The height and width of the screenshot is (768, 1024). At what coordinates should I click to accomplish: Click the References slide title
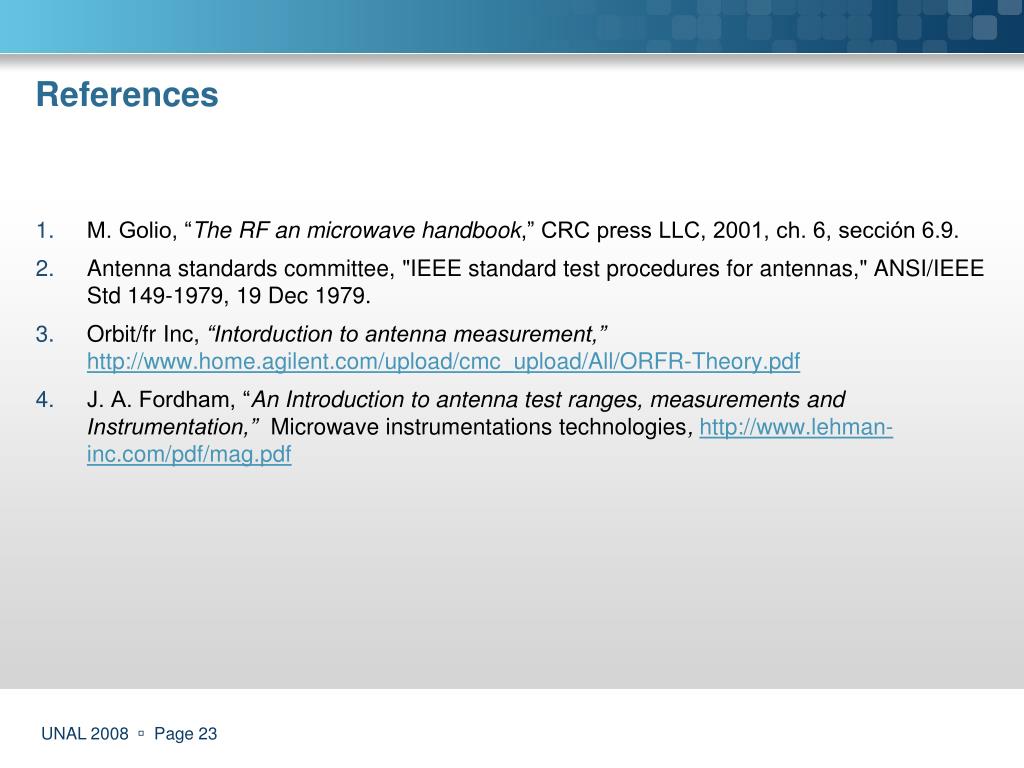point(127,95)
